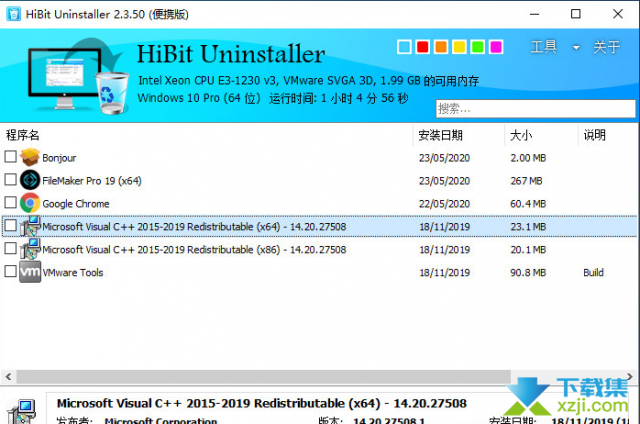Image resolution: width=640 pixels, height=424 pixels.
Task: Click the 20.1 MB size value
Action: (528, 249)
